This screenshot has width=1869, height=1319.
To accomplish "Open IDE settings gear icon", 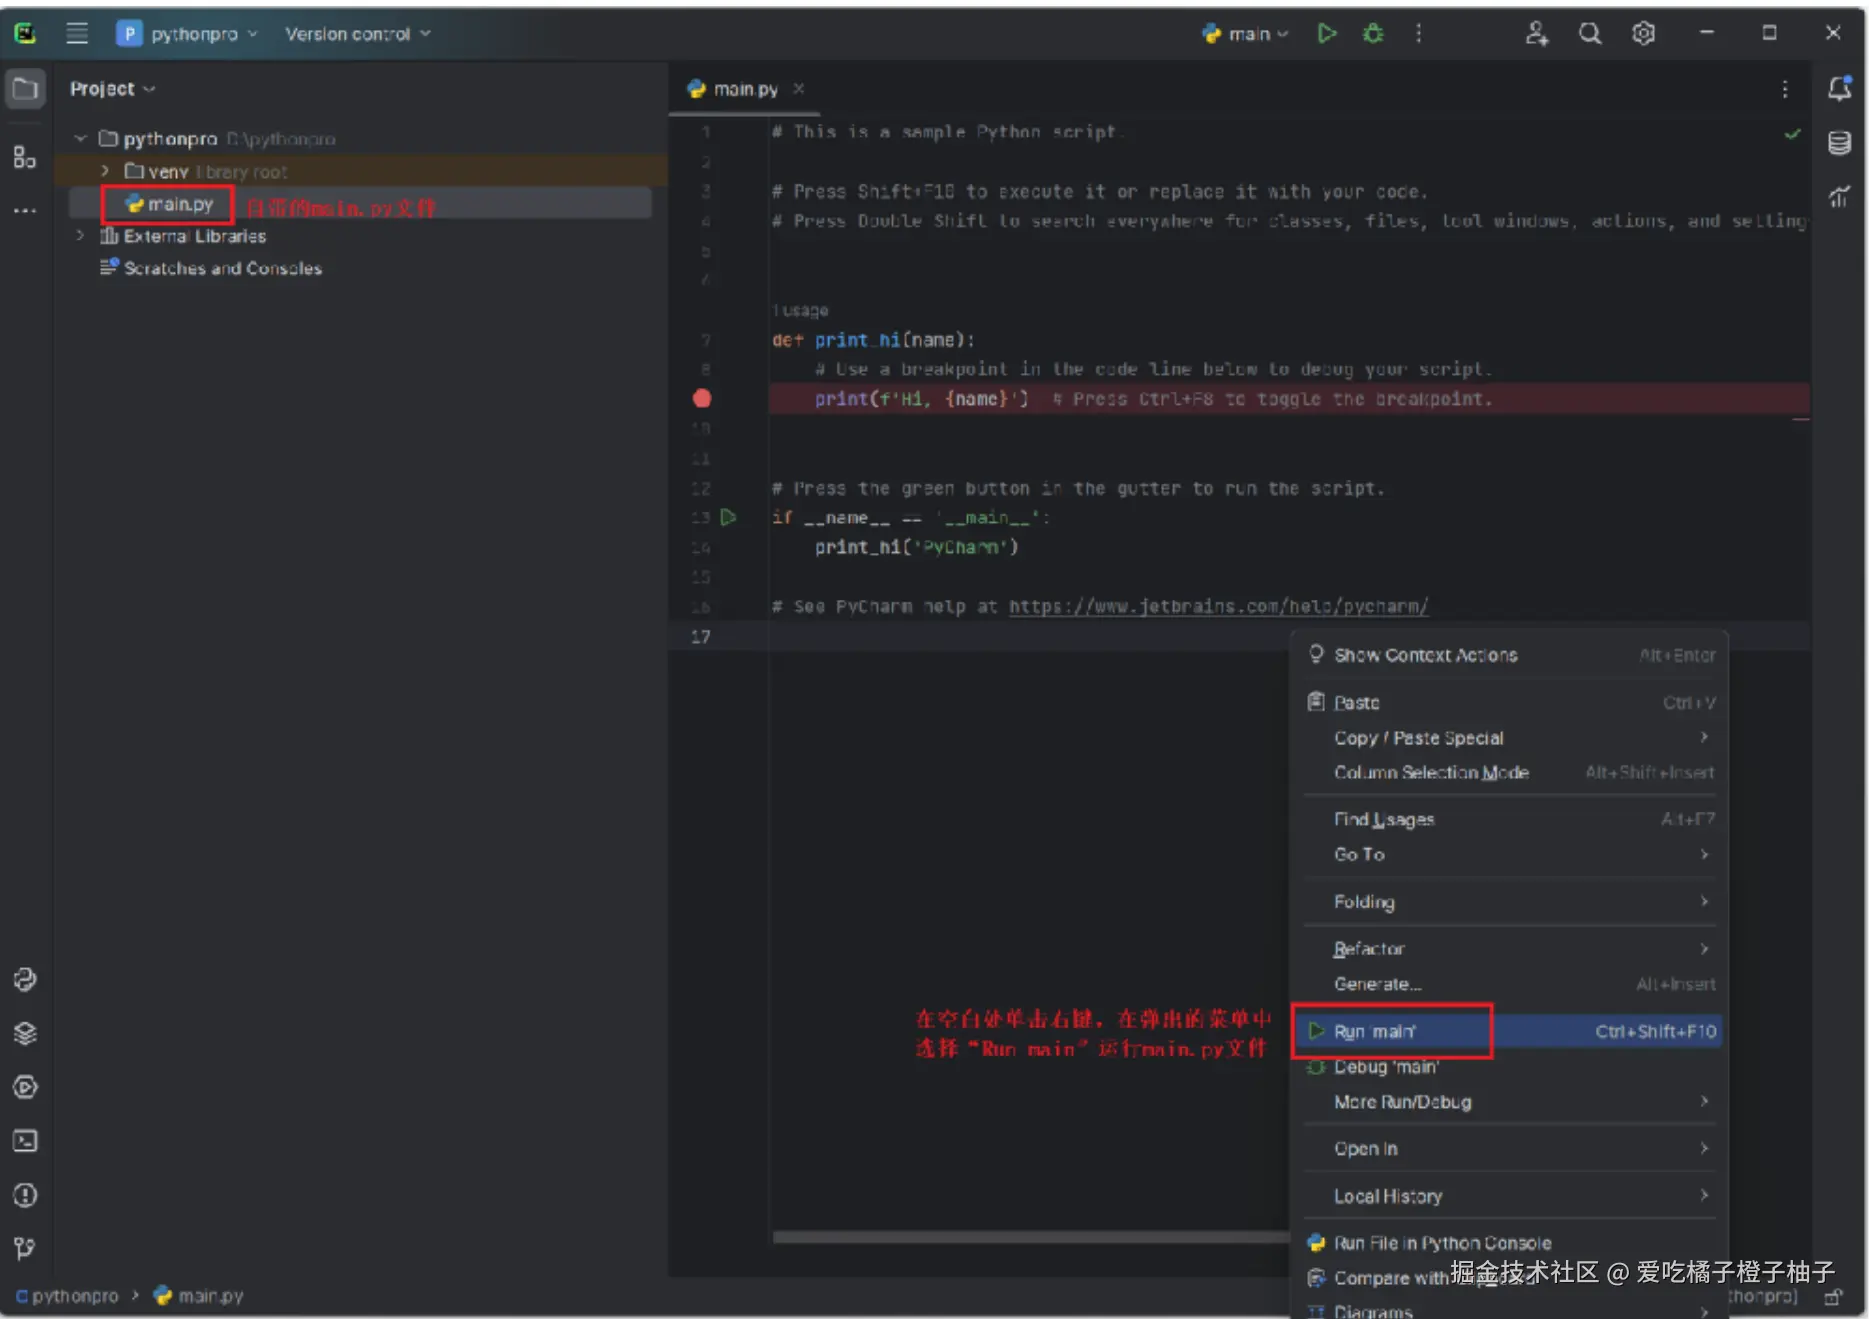I will [x=1643, y=33].
